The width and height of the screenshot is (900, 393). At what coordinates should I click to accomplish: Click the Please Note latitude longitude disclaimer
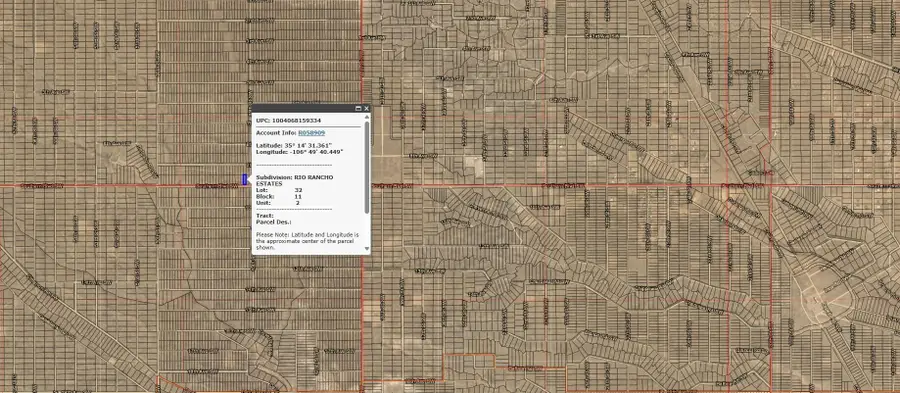(x=308, y=242)
